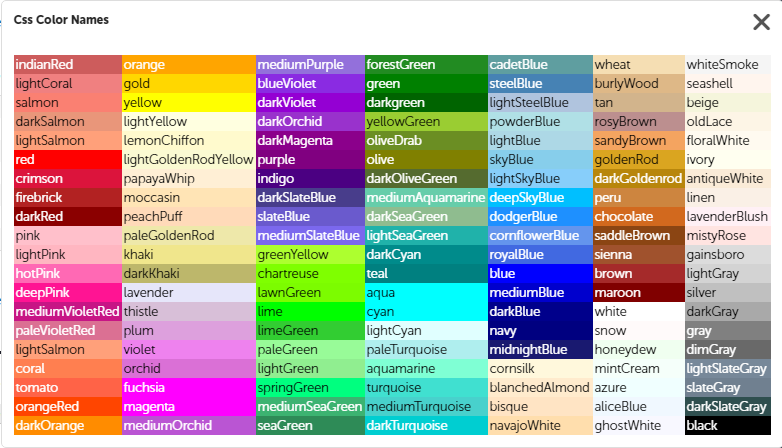Pick the khaki color swatch
782x448 pixels.
pyautogui.click(x=189, y=254)
